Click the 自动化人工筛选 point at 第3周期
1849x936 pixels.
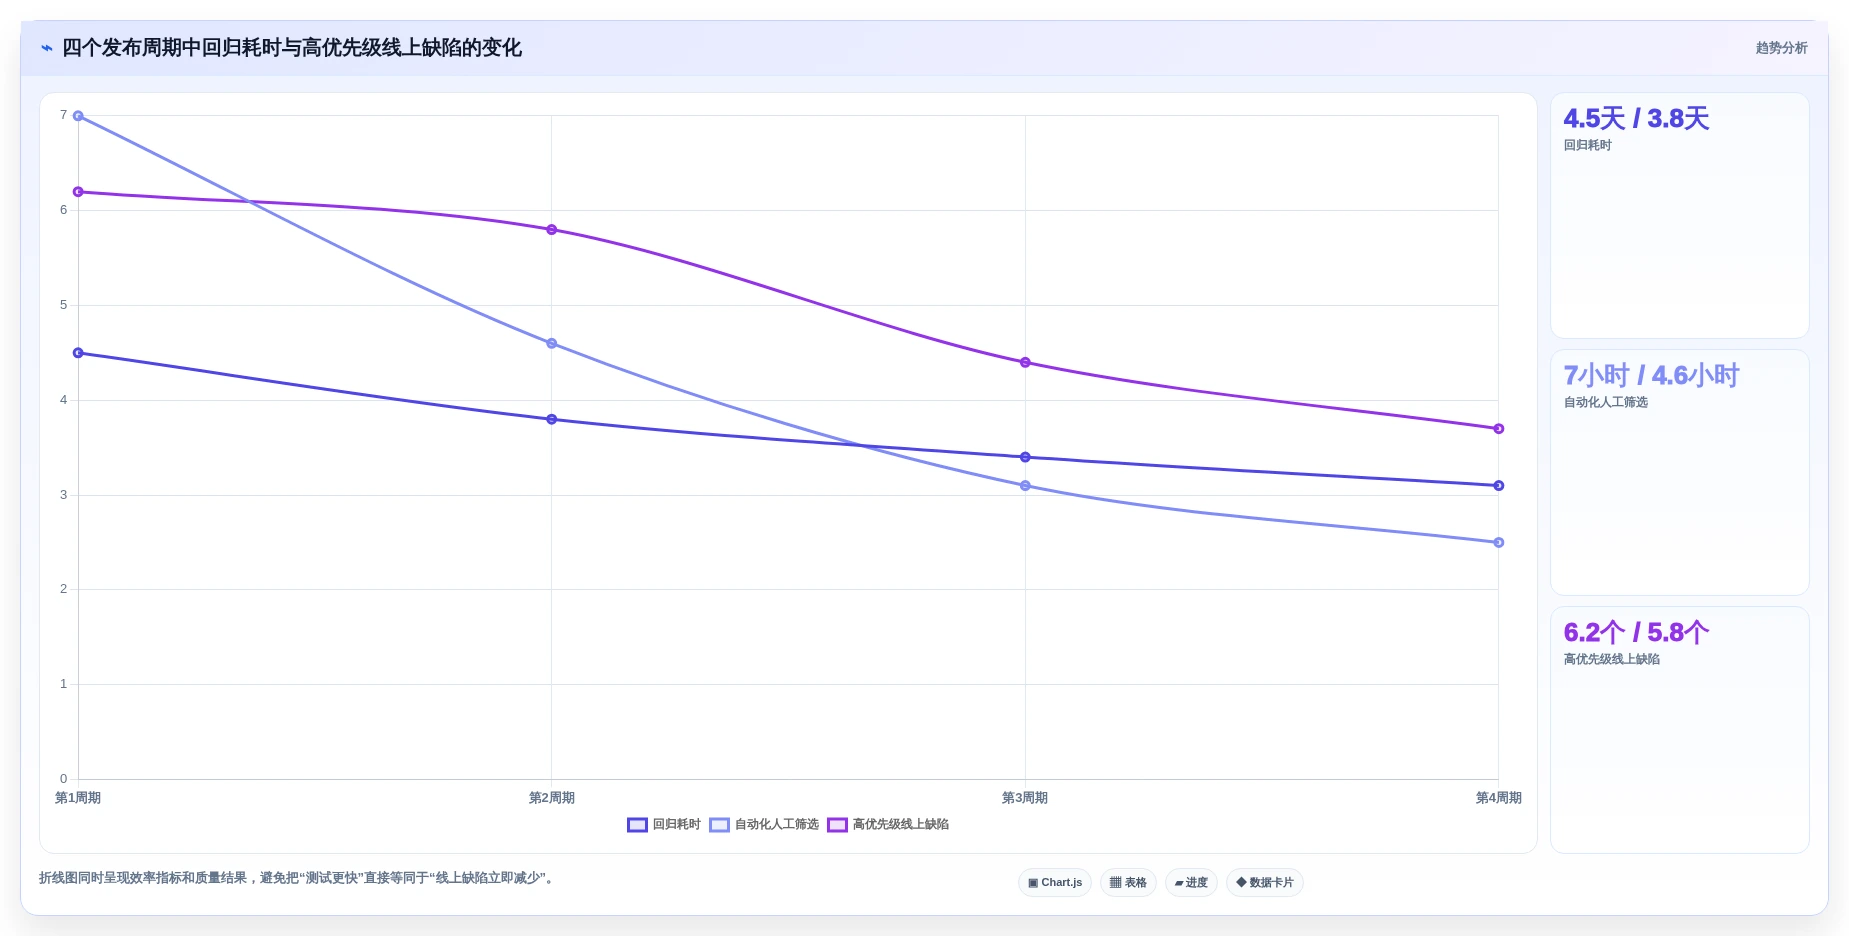(1025, 486)
